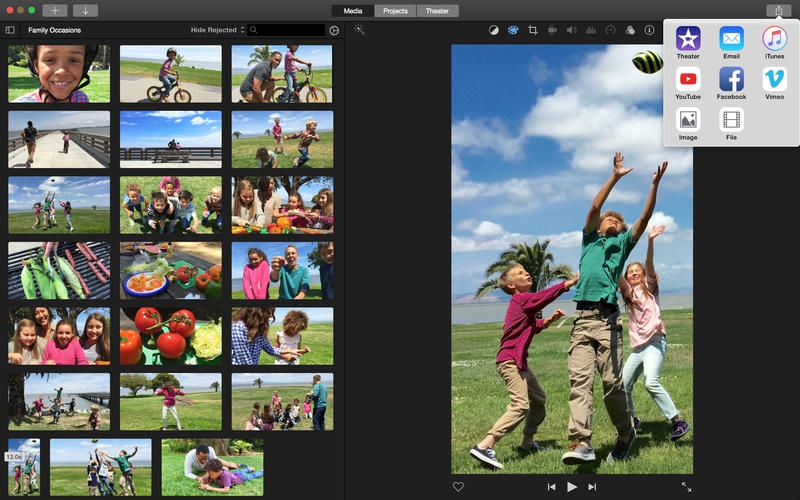The width and height of the screenshot is (800, 500).
Task: Share the video to Facebook
Action: (731, 80)
